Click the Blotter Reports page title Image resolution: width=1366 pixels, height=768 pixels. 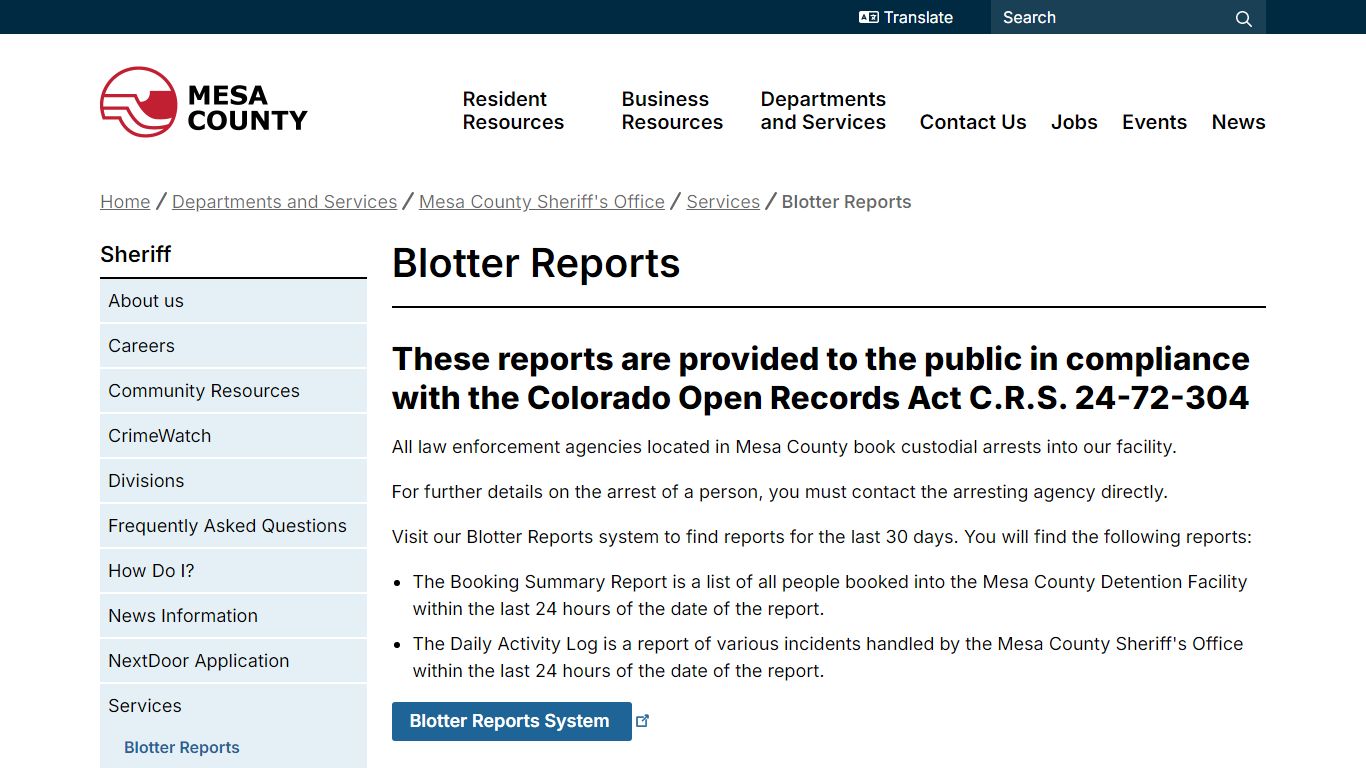pyautogui.click(x=536, y=263)
